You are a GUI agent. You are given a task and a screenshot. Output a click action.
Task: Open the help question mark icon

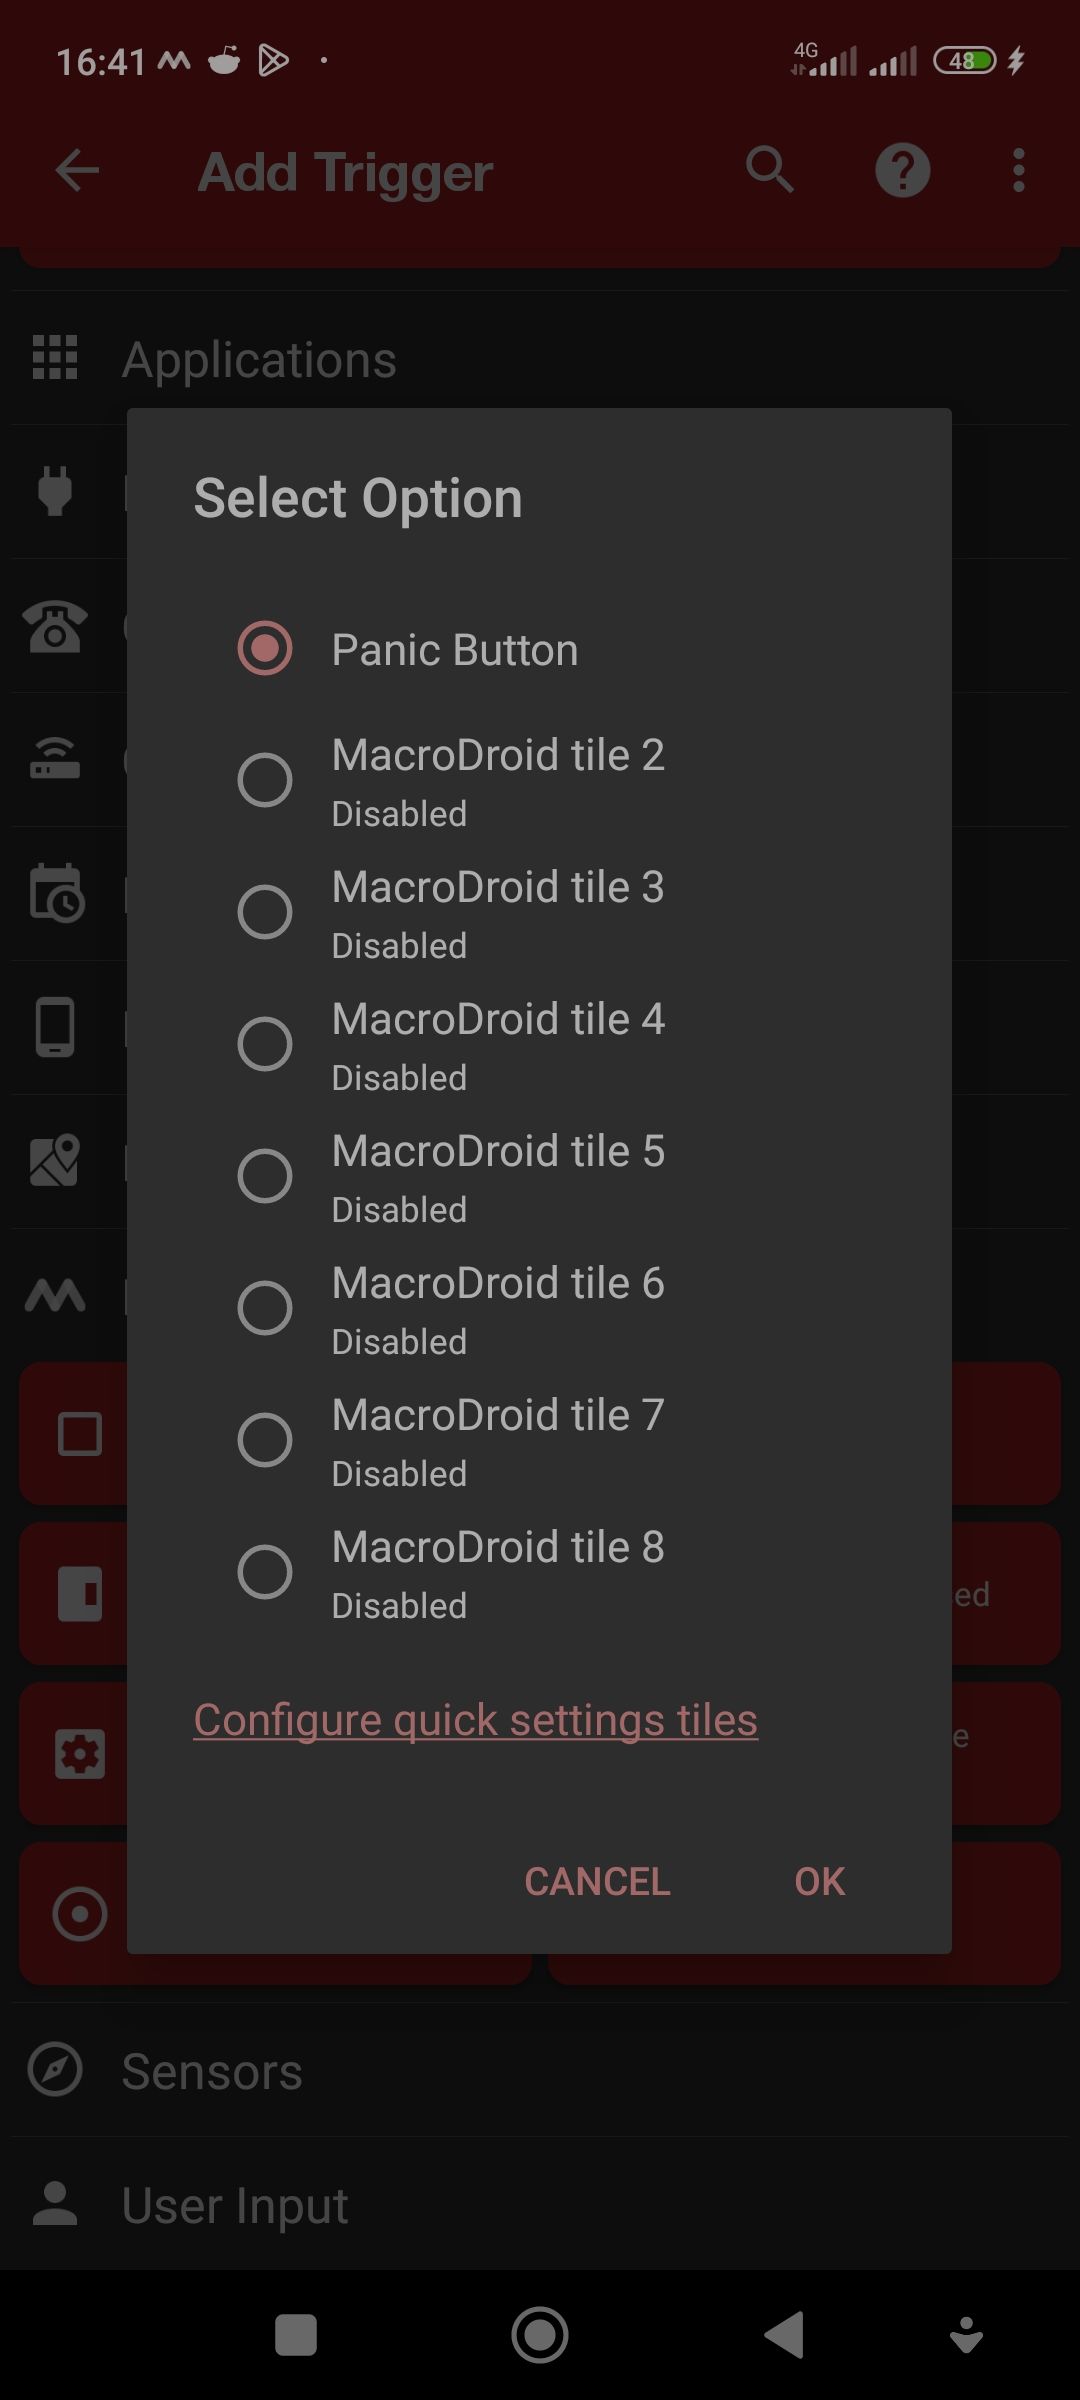(902, 170)
